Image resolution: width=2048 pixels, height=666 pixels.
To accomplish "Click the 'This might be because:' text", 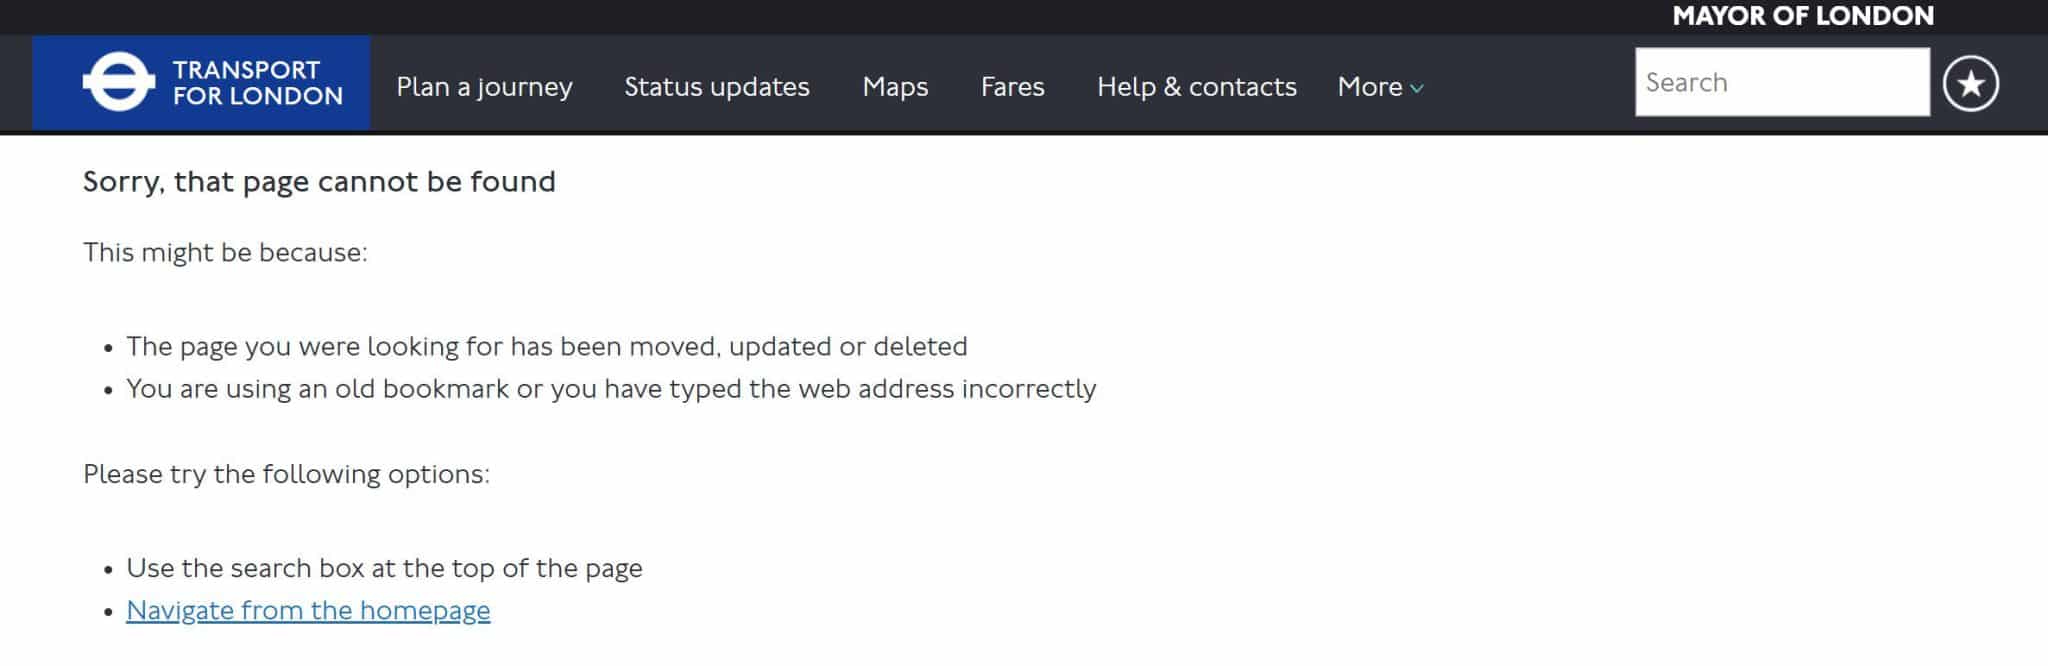I will [x=225, y=252].
